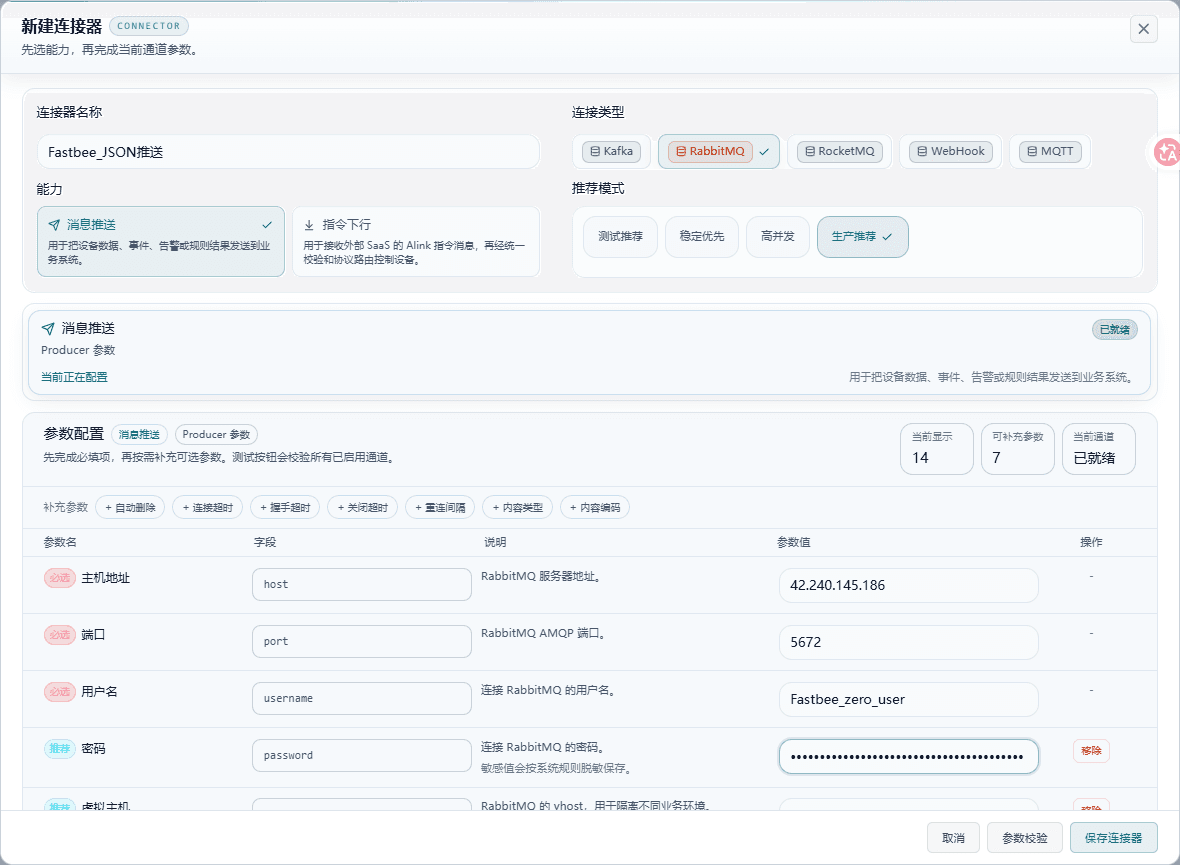
Task: Click the paper-plane icon beside 消息推送 heading
Action: point(47,328)
